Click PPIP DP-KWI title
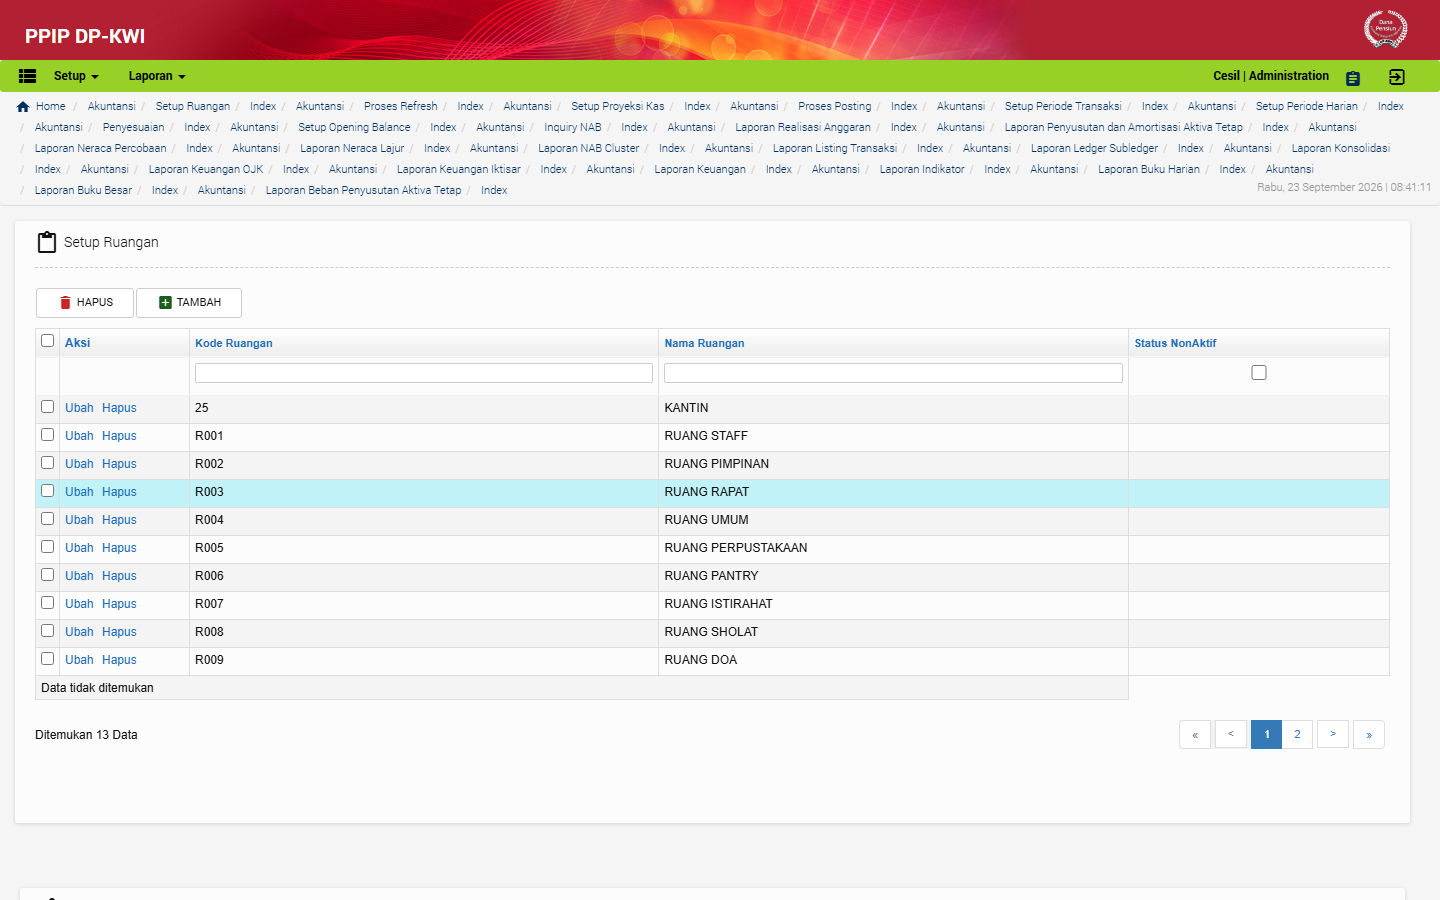This screenshot has width=1440, height=900. coord(85,36)
